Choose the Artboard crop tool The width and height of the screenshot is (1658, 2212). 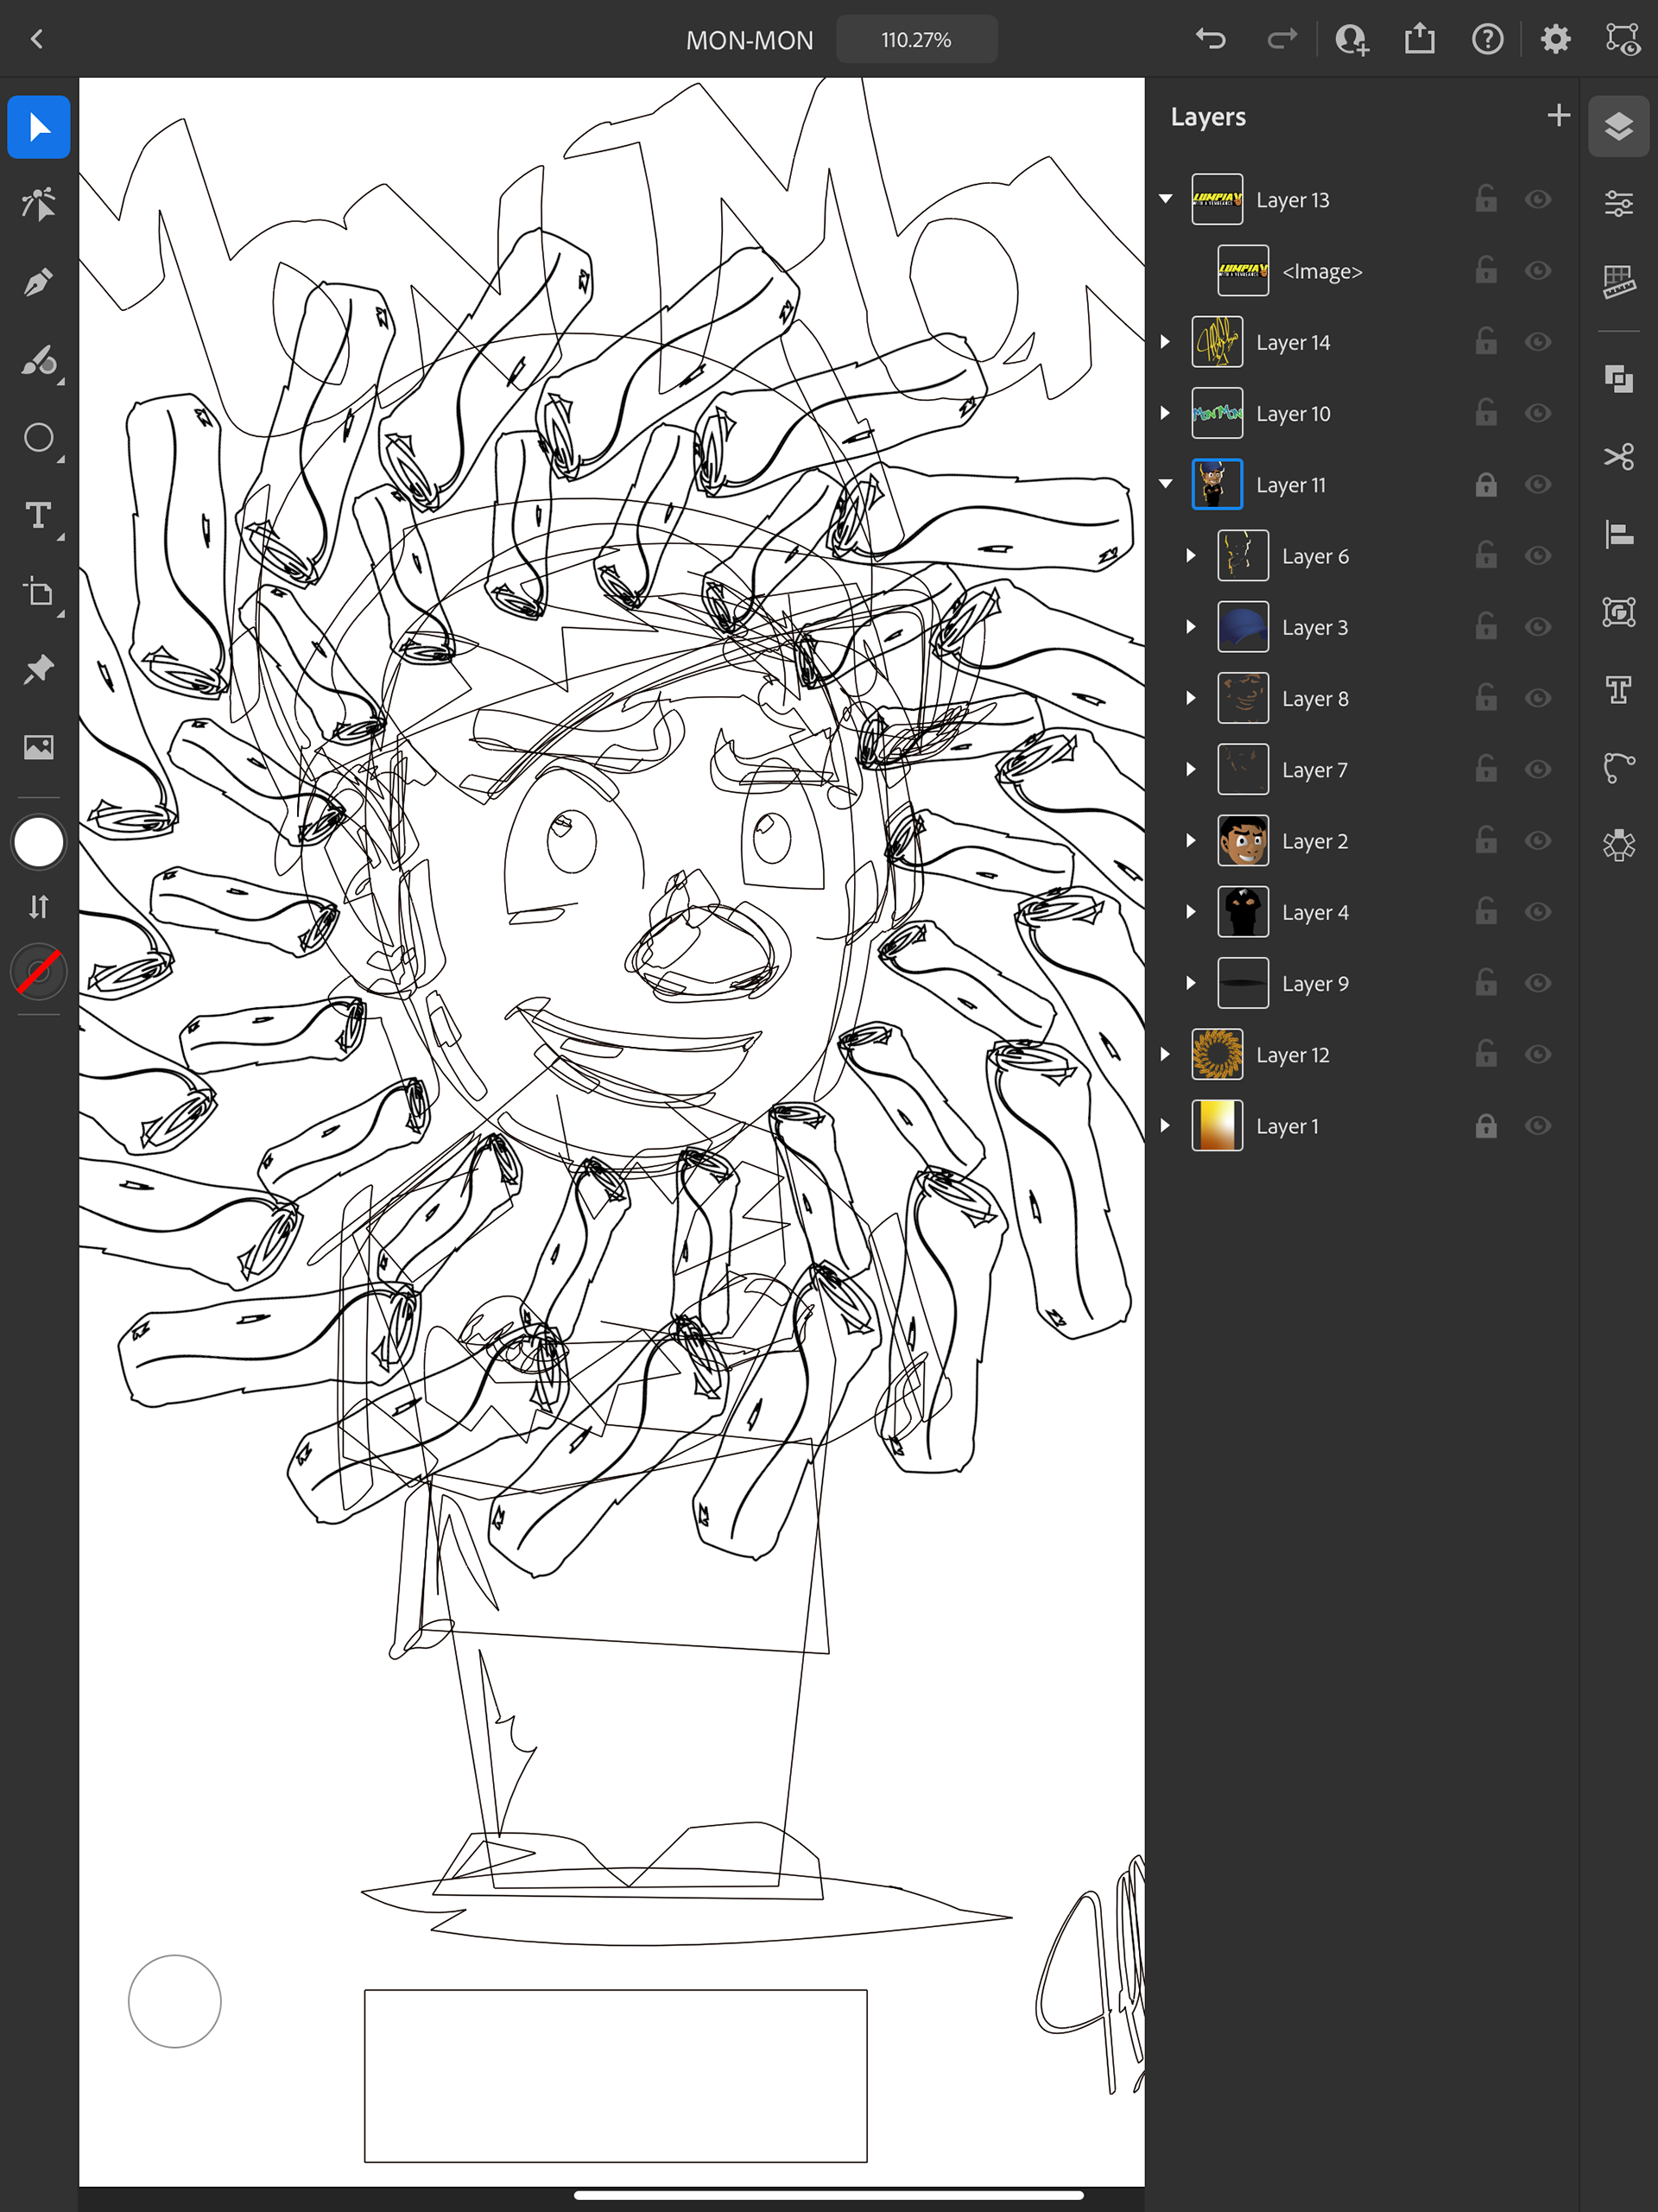[x=38, y=592]
